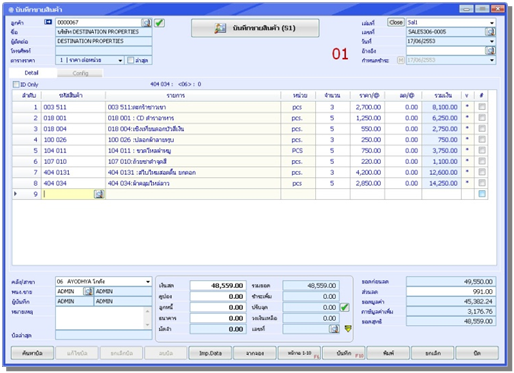Screen dimensions: 514x373
Task: Toggle checkbox right of price table dropdown
Action: tap(131, 60)
